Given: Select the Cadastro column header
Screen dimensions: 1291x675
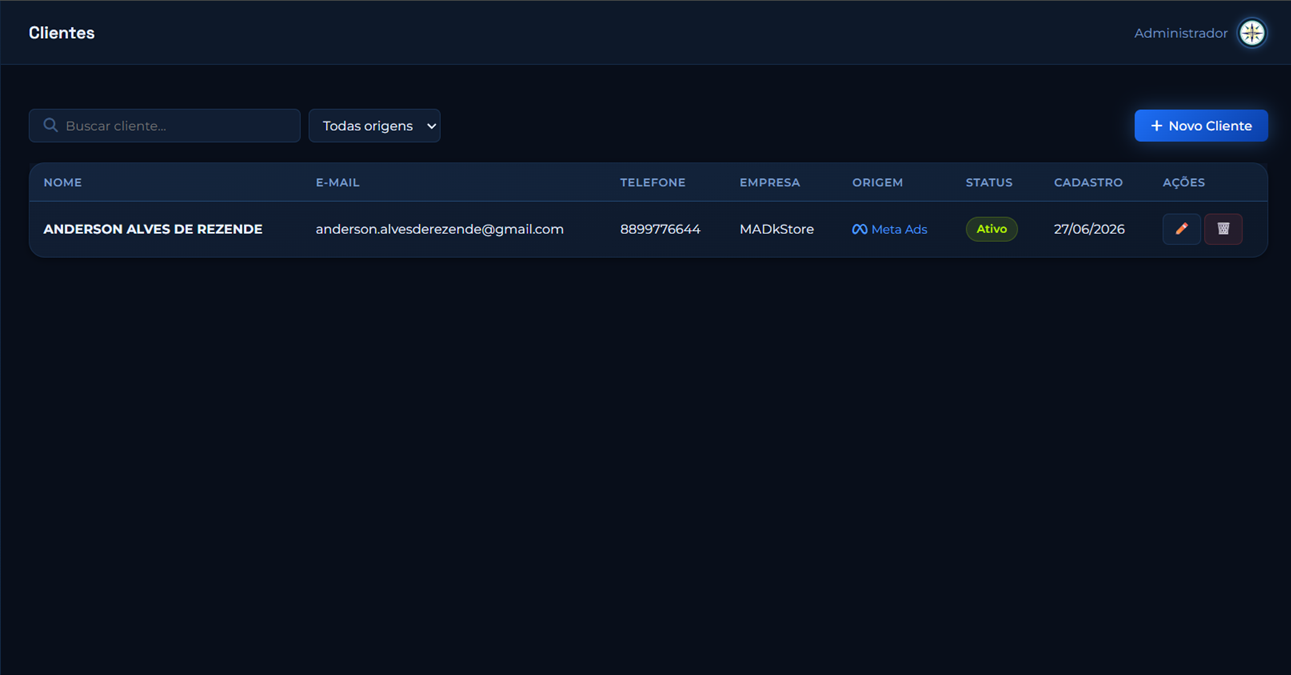Looking at the screenshot, I should (1088, 182).
